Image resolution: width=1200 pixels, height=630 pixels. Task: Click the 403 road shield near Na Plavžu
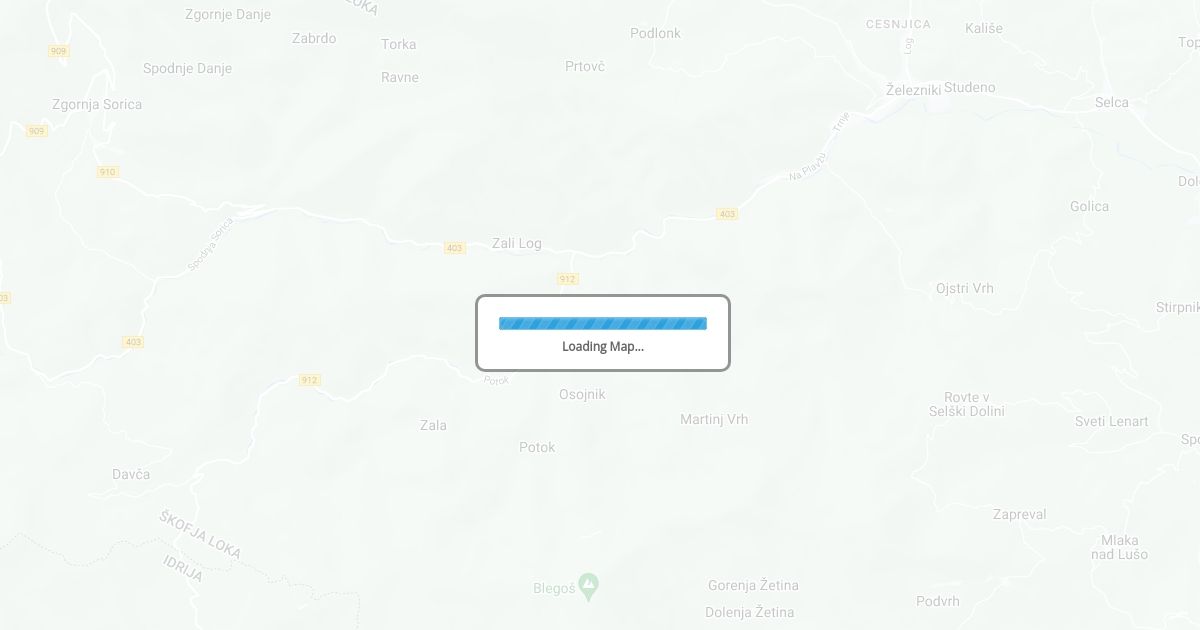click(727, 214)
